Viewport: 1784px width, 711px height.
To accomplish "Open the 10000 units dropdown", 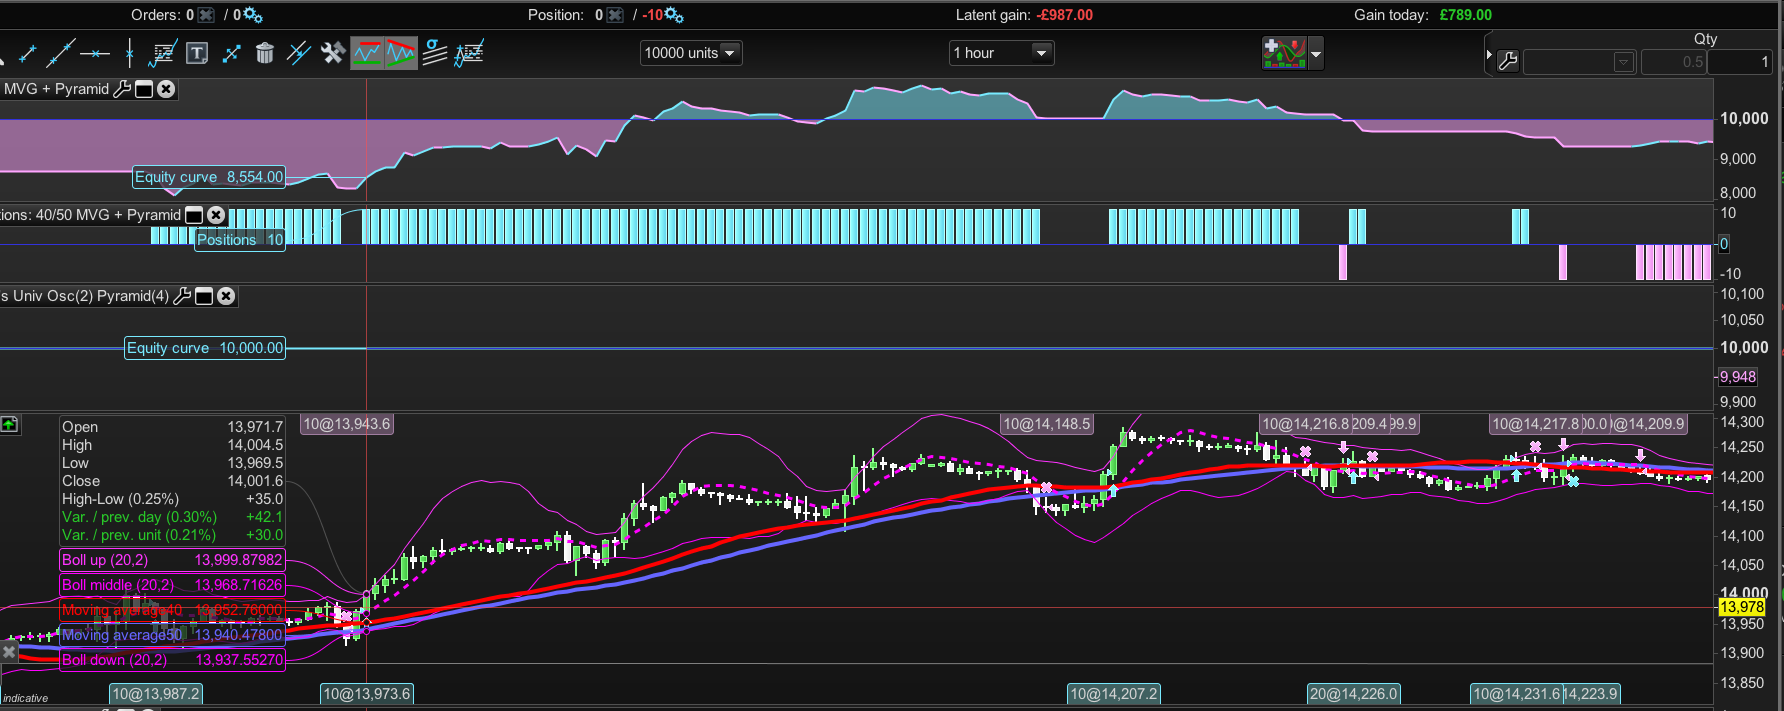I will (x=691, y=53).
